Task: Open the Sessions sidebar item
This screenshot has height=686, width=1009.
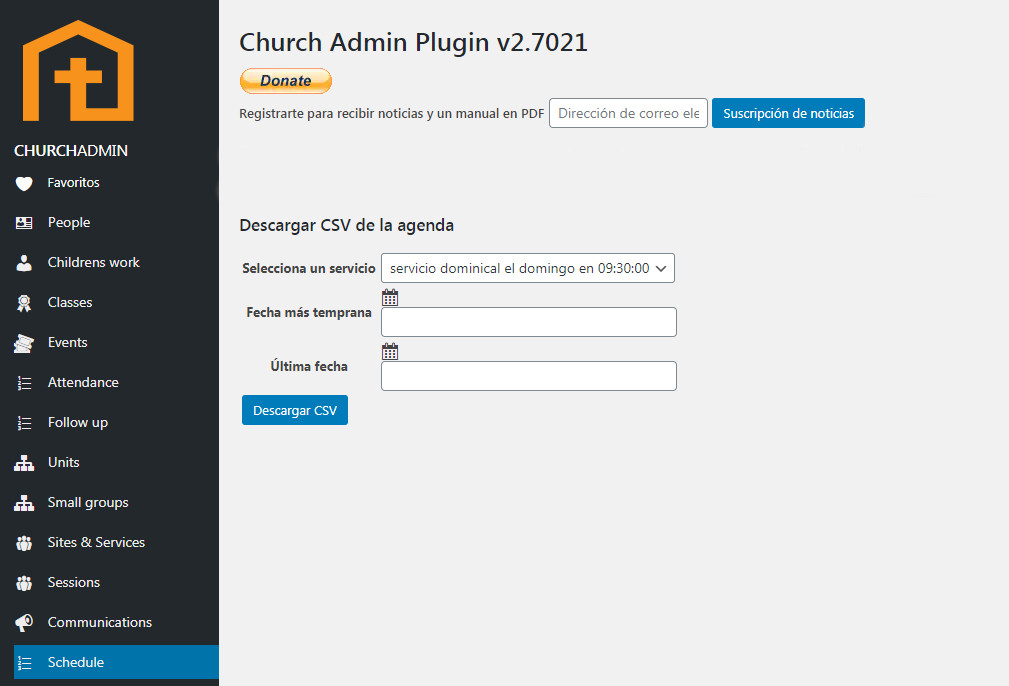Action: [x=74, y=583]
